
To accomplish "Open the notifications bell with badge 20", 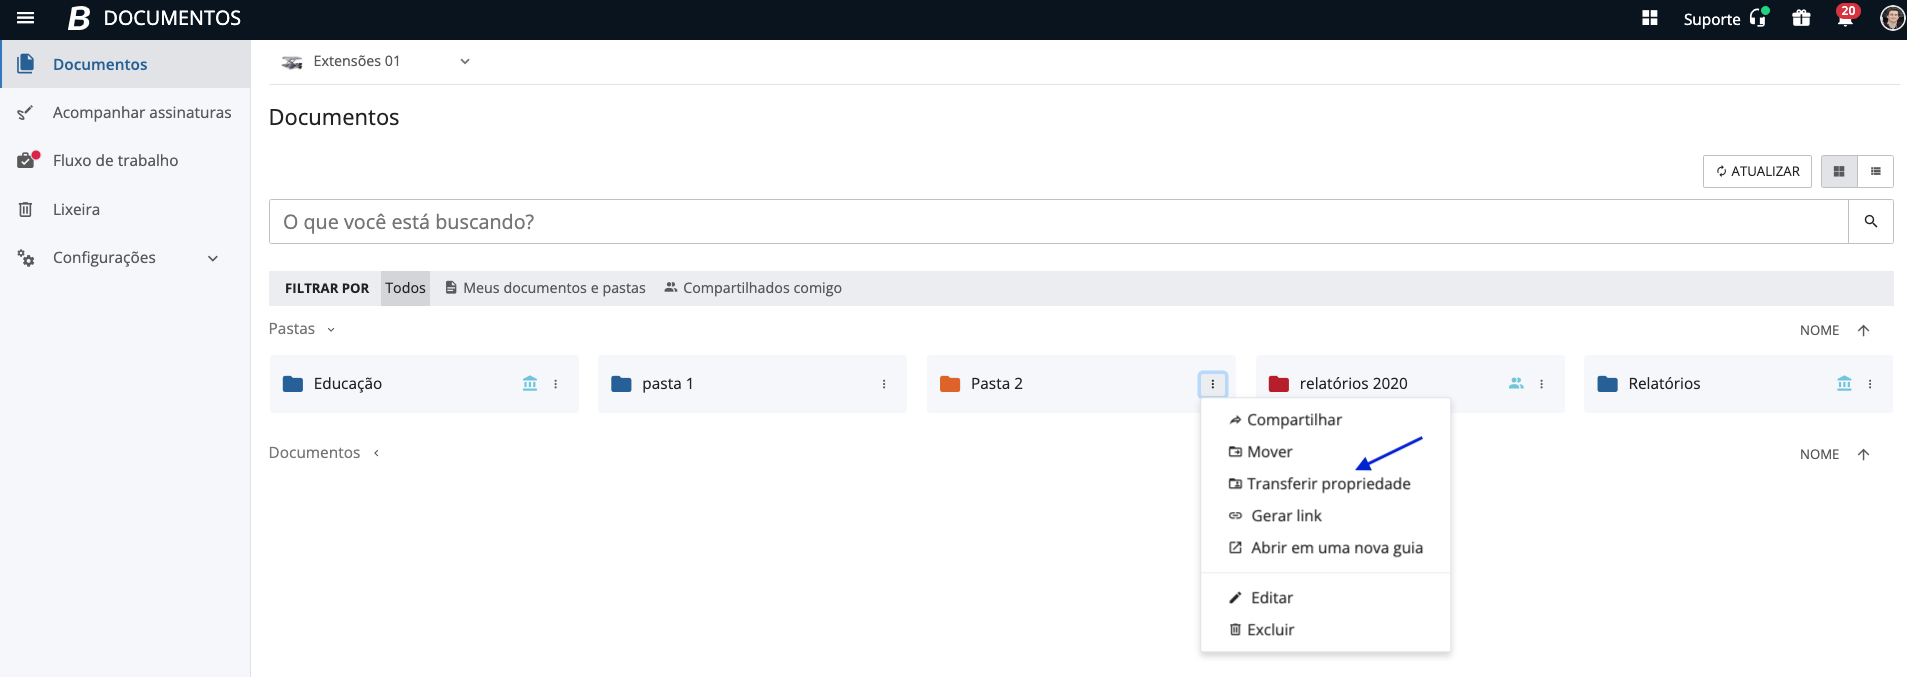I will tap(1845, 18).
